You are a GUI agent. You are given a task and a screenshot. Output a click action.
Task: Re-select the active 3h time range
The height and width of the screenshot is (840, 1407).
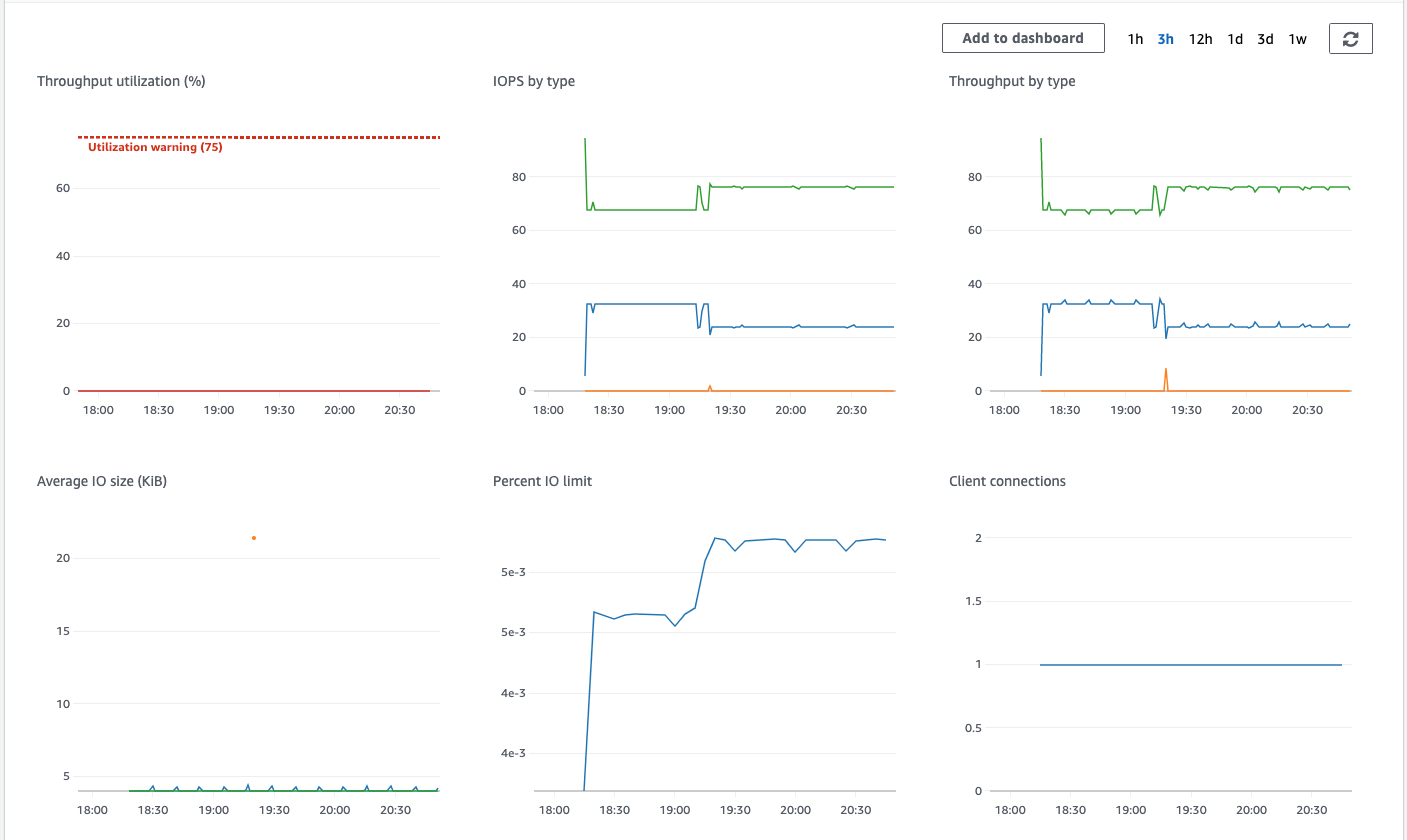[1164, 38]
